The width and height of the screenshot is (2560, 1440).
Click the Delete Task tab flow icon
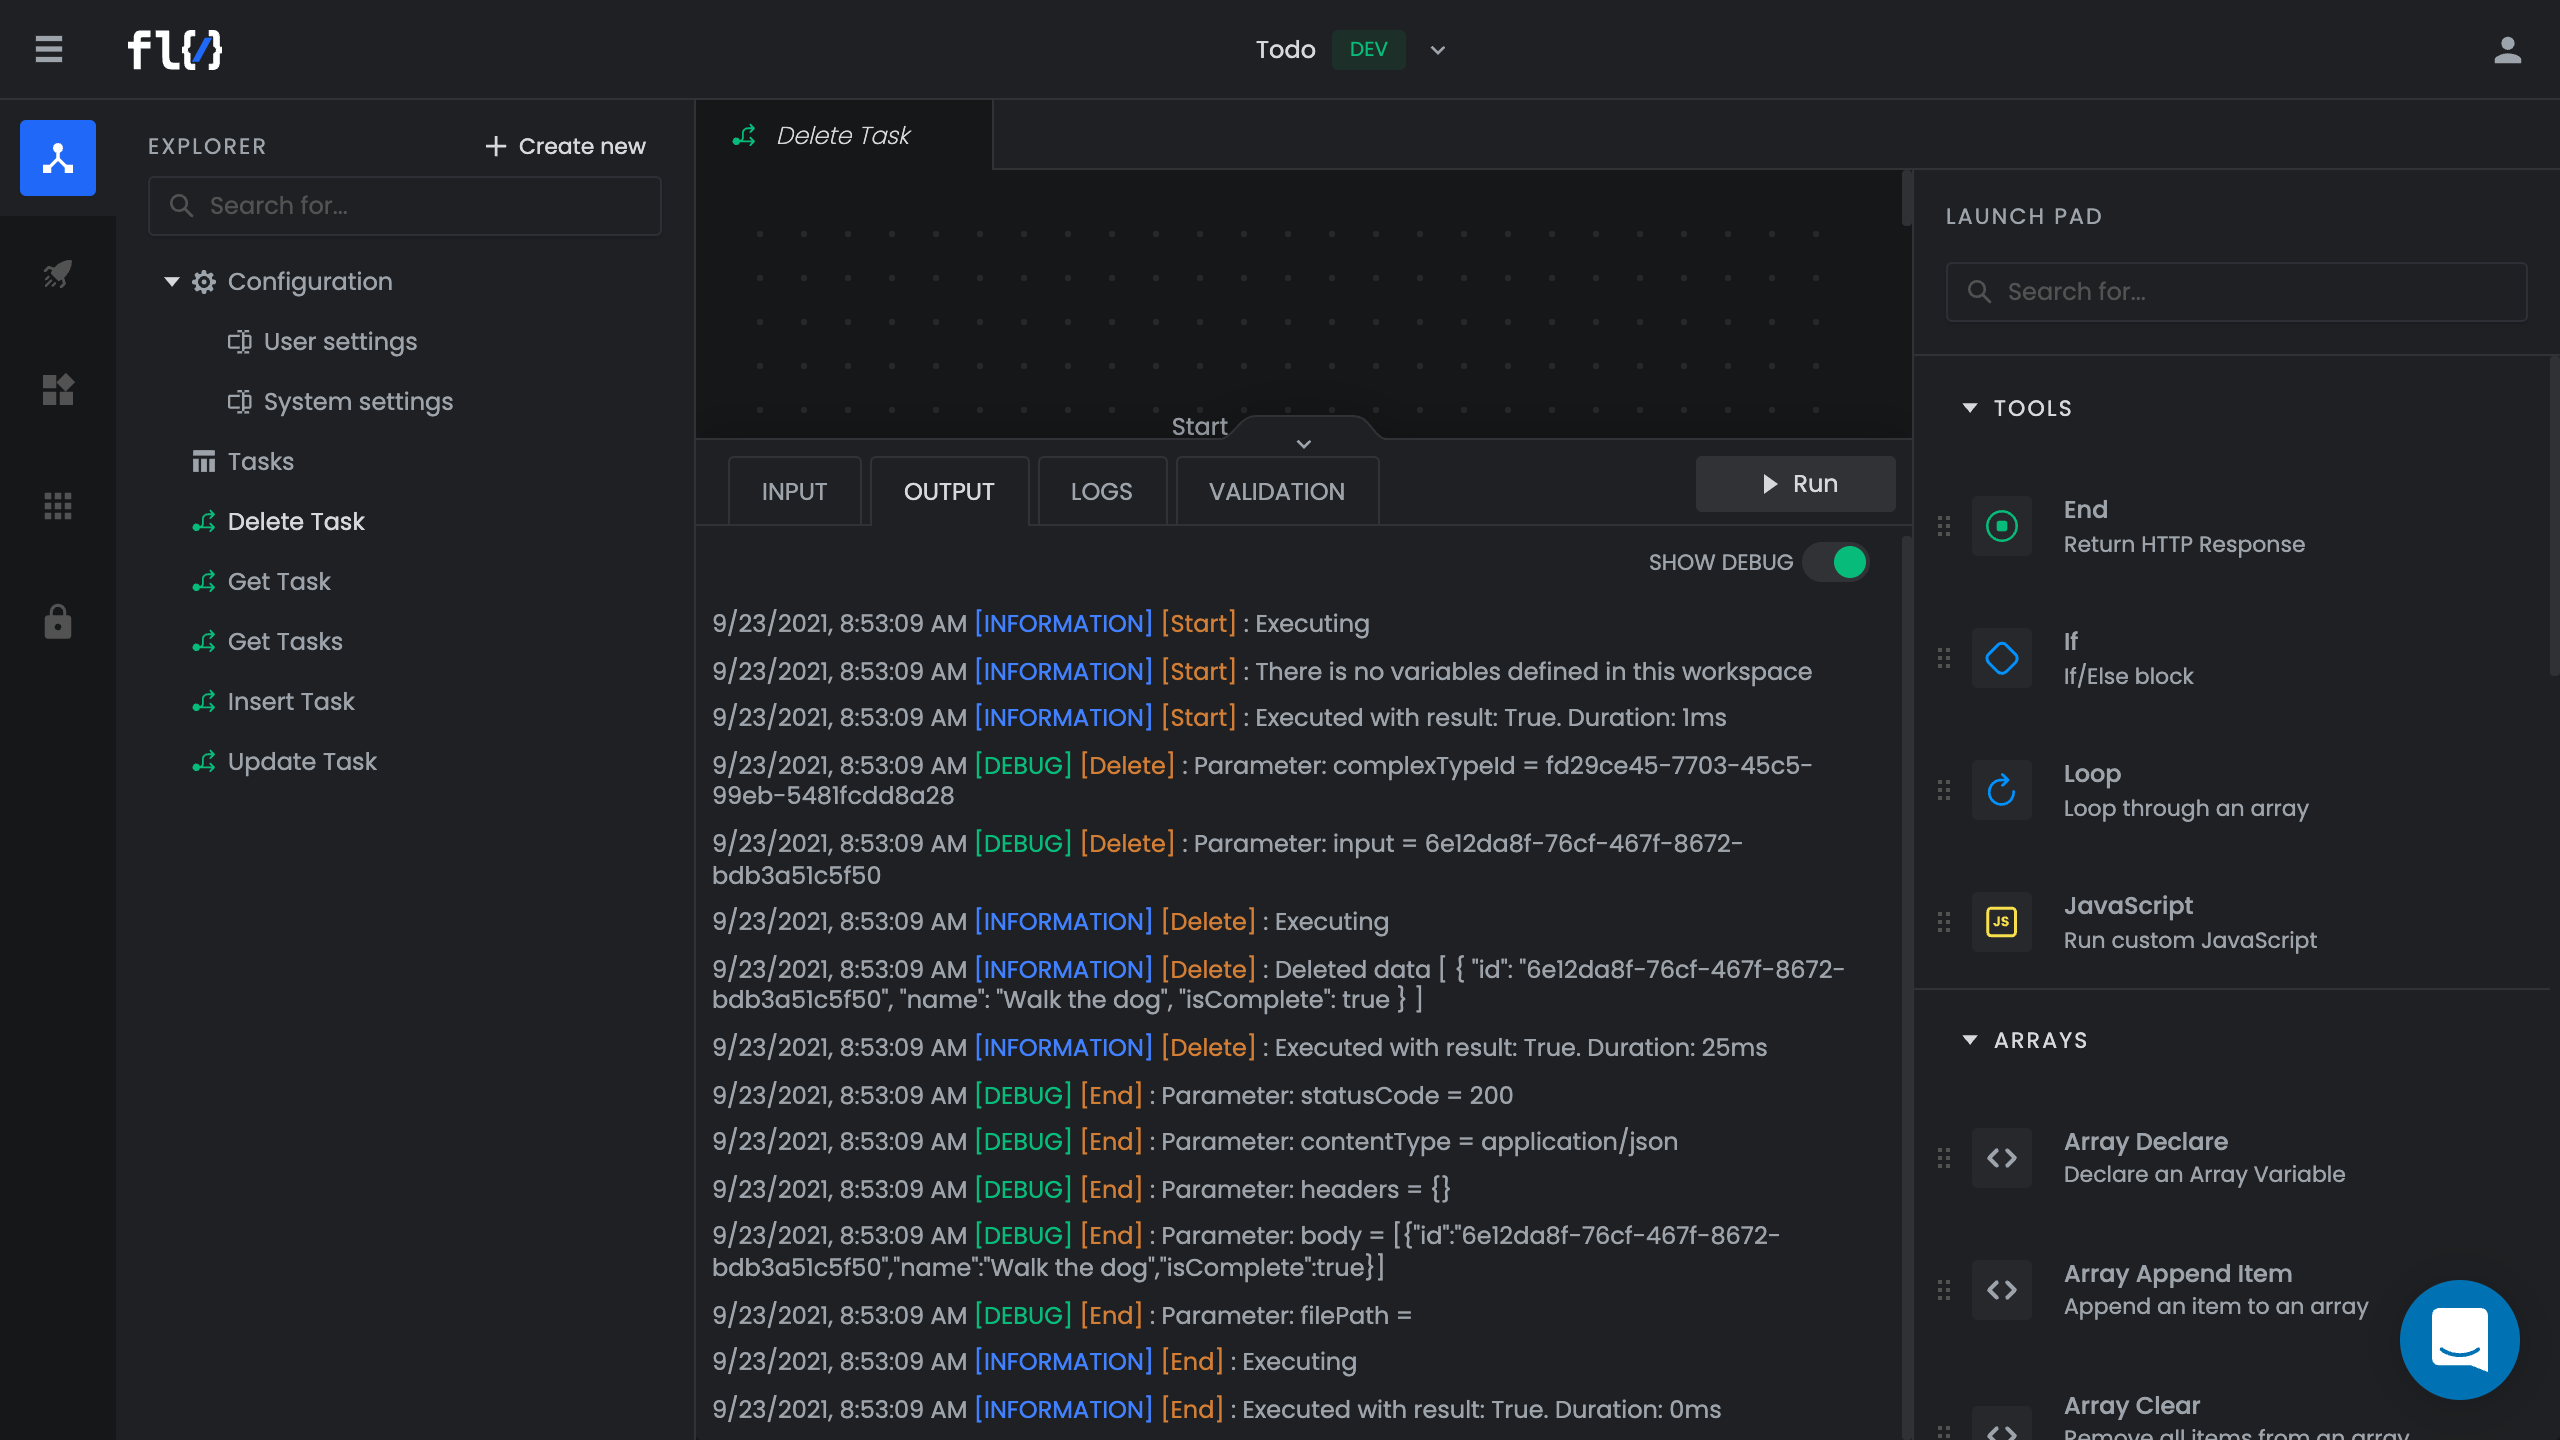(x=744, y=135)
